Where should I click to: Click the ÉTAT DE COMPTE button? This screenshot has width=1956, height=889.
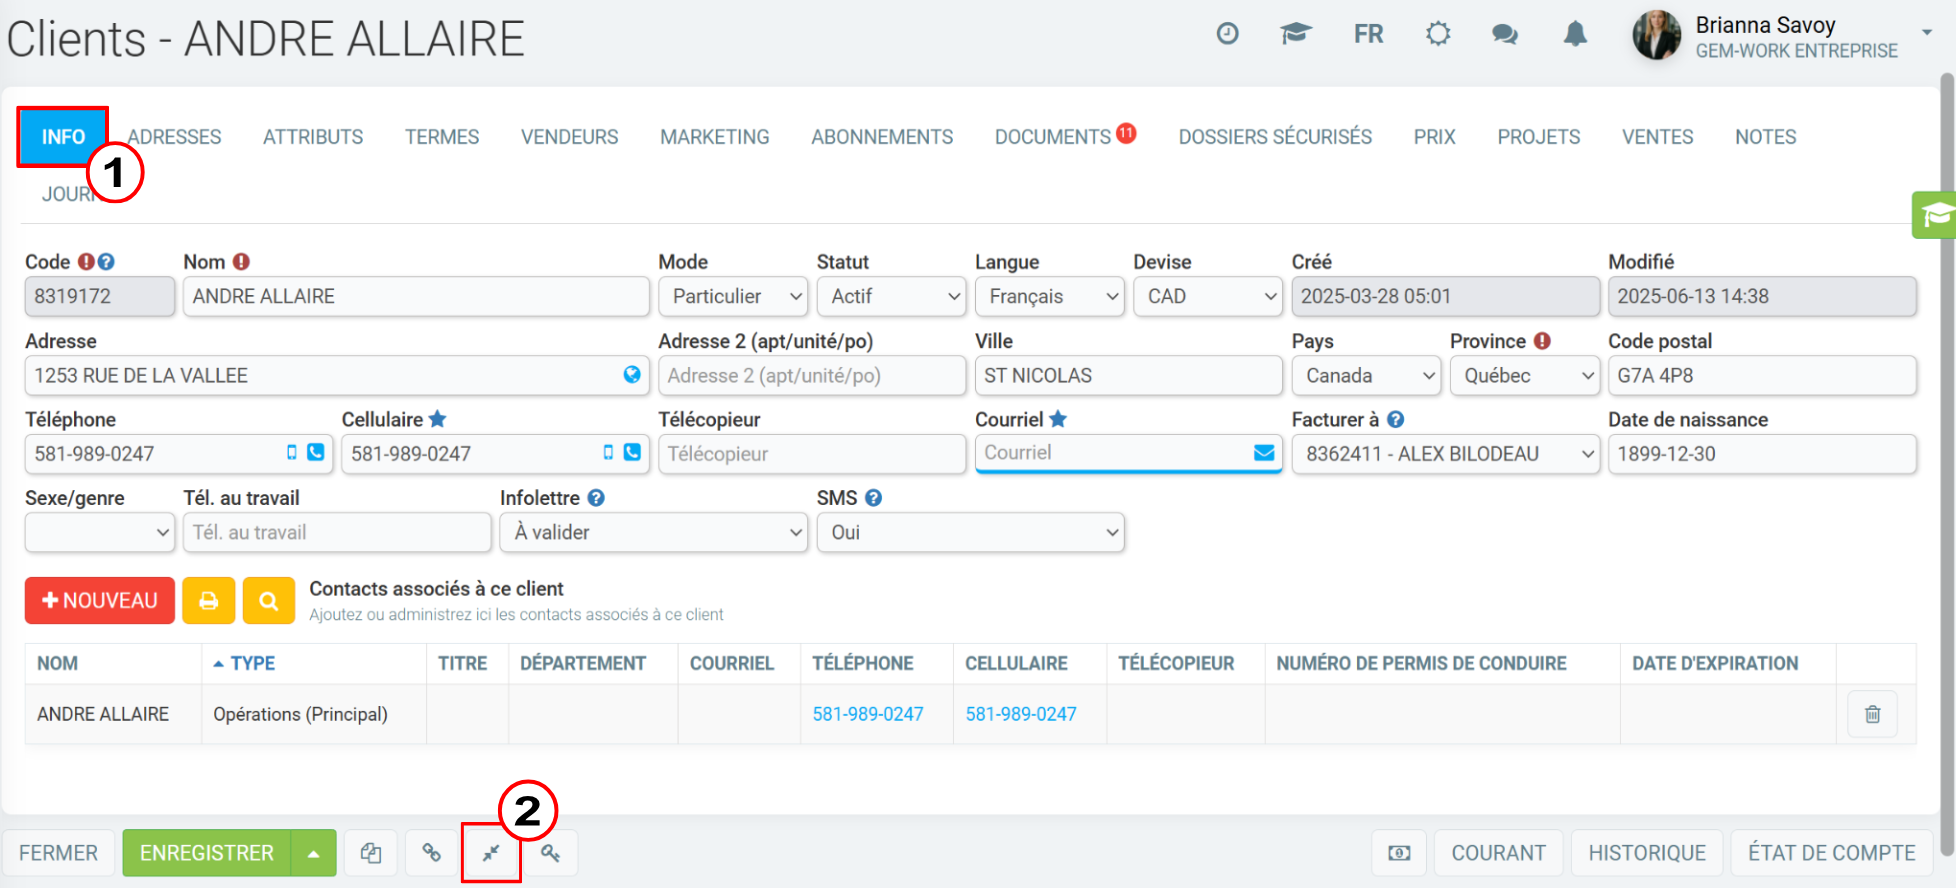(x=1831, y=853)
